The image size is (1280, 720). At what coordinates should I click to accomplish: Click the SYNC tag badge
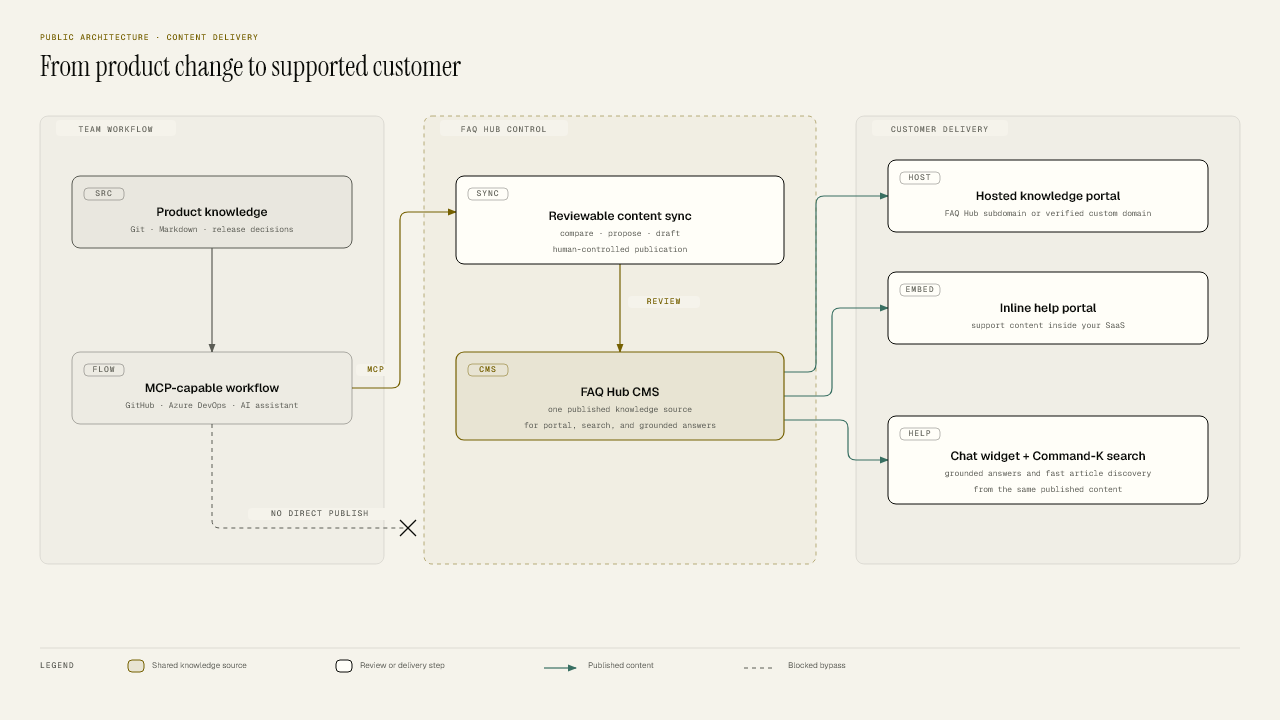[488, 194]
